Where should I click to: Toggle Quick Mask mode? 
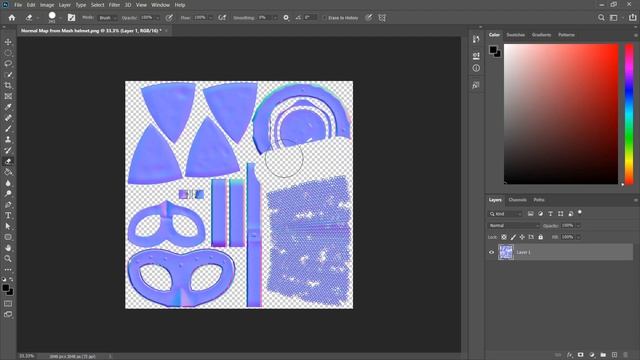[8, 304]
